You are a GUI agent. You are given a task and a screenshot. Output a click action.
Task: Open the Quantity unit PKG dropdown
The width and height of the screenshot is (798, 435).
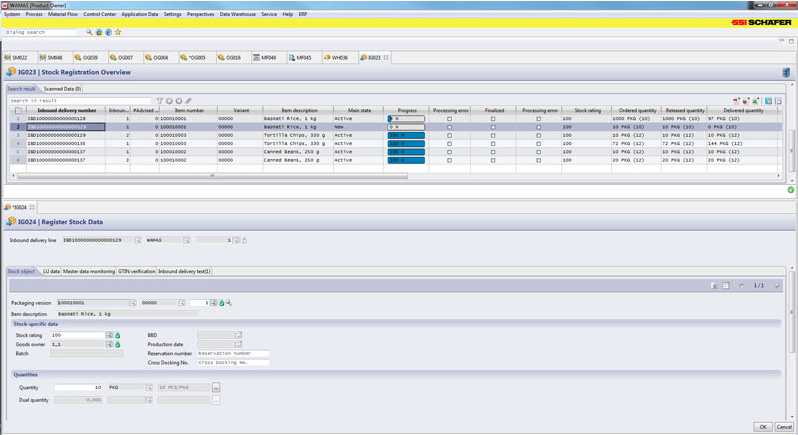coord(149,388)
